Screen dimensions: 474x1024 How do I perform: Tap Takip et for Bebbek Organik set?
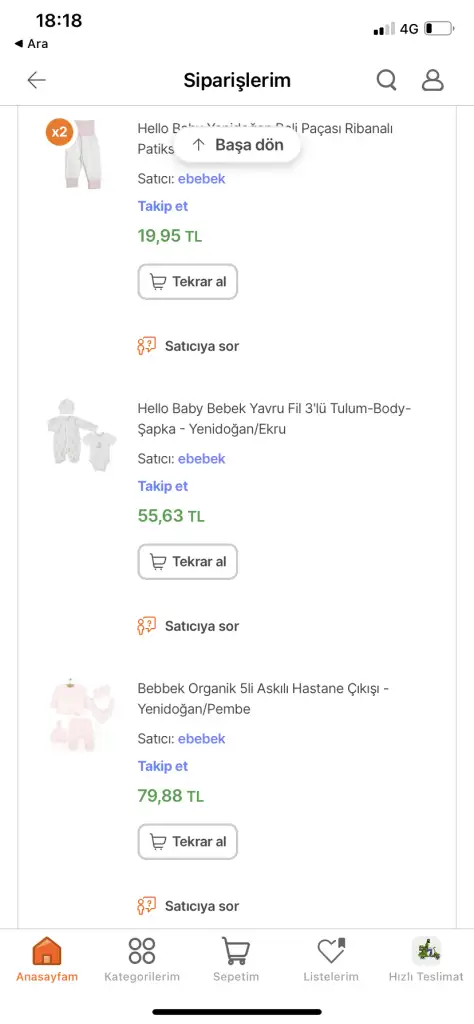point(163,766)
